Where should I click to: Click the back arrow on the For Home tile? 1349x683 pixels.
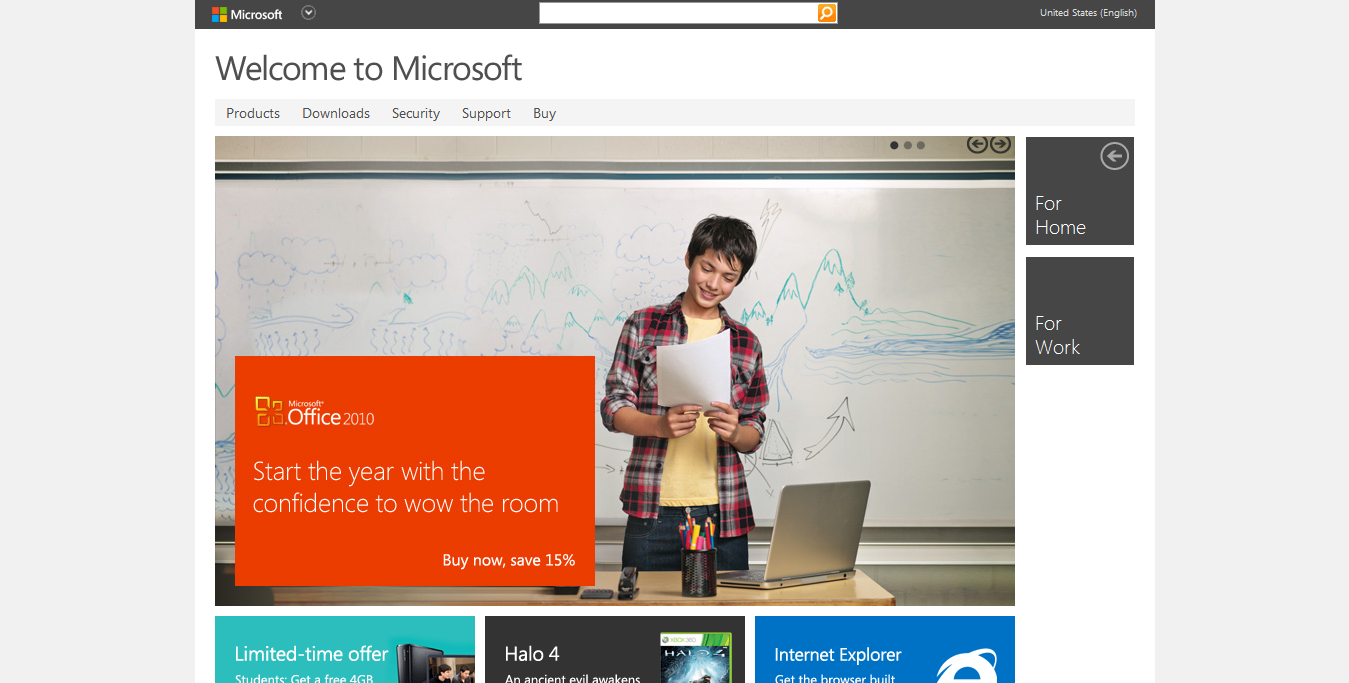(1113, 156)
